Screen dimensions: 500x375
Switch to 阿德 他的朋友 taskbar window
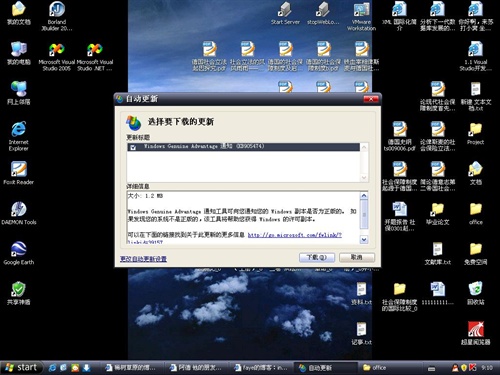(197, 368)
